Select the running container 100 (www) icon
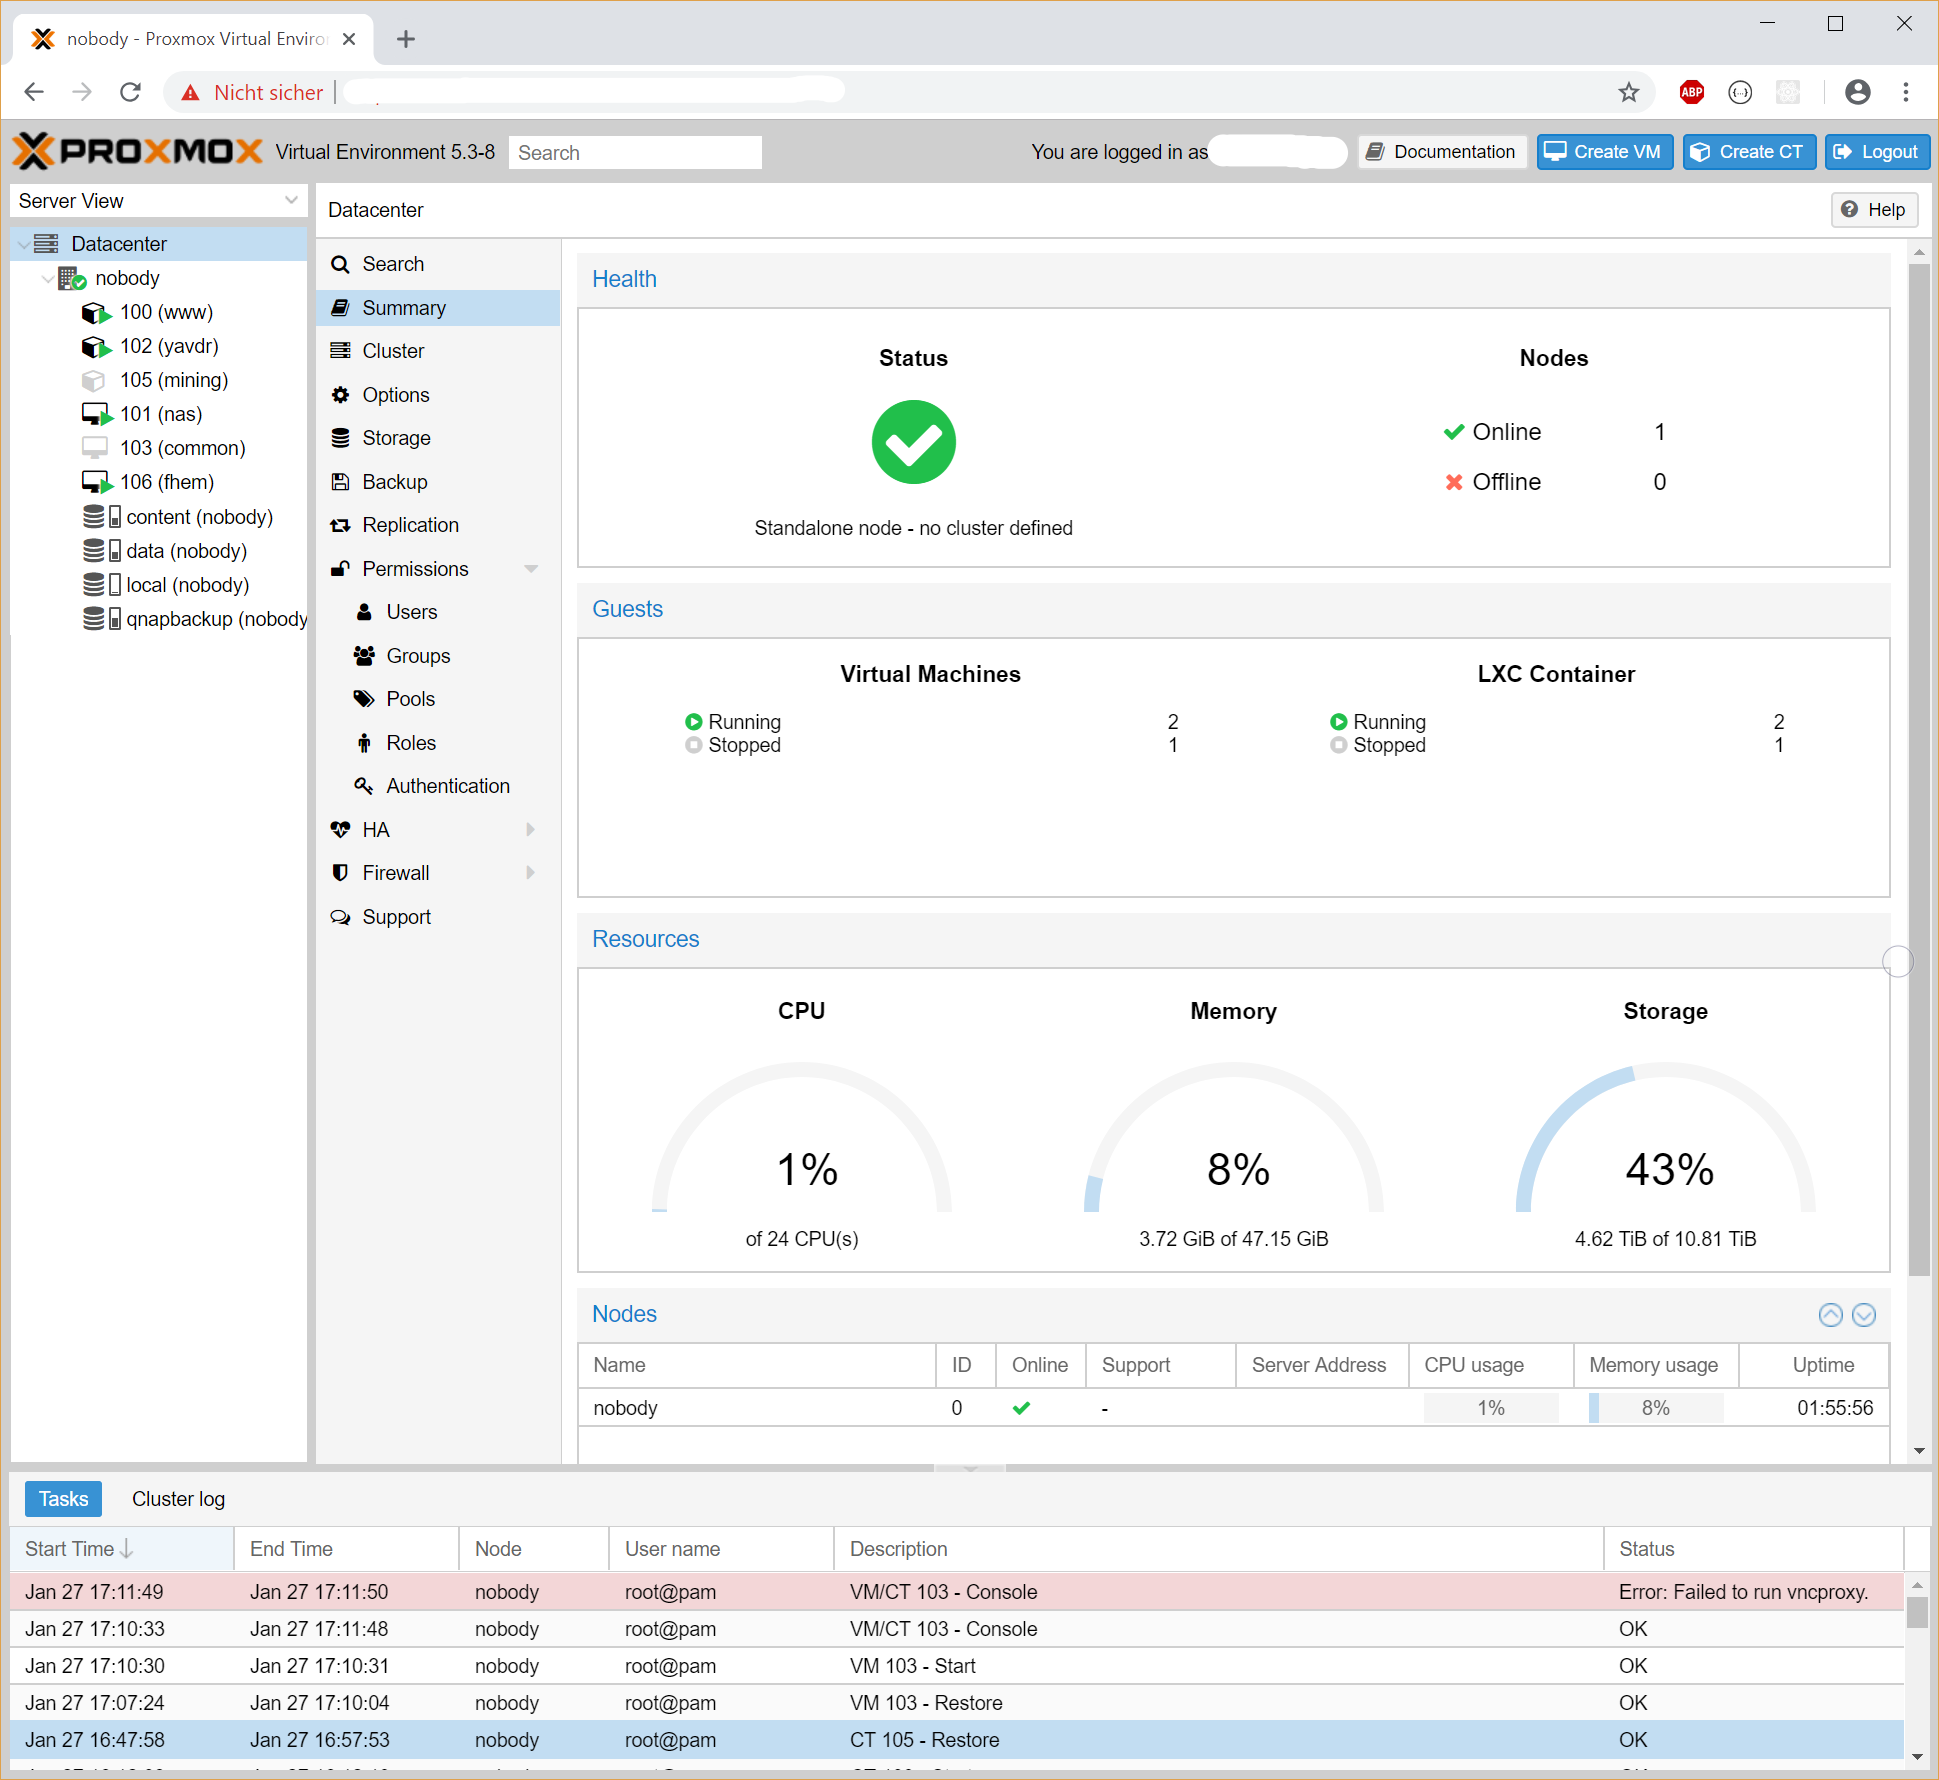The image size is (1939, 1780). coord(95,313)
